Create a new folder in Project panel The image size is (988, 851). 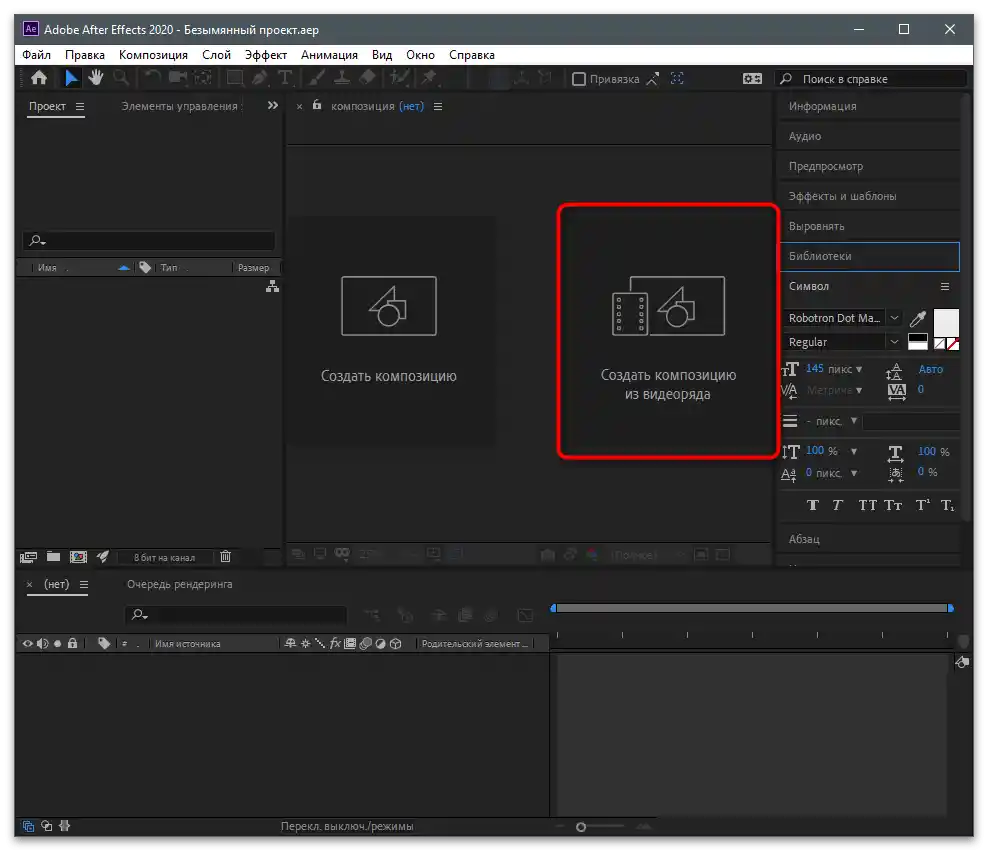point(54,556)
